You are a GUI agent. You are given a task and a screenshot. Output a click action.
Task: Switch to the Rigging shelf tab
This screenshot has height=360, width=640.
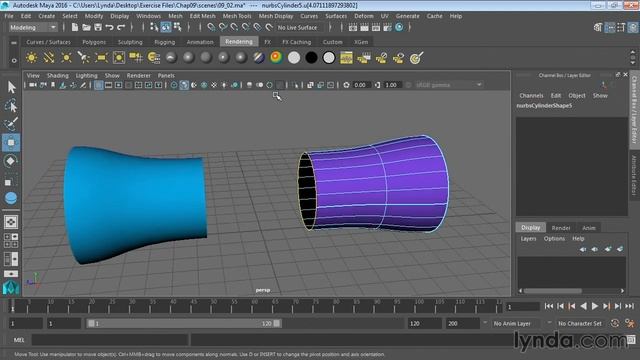pyautogui.click(x=164, y=42)
